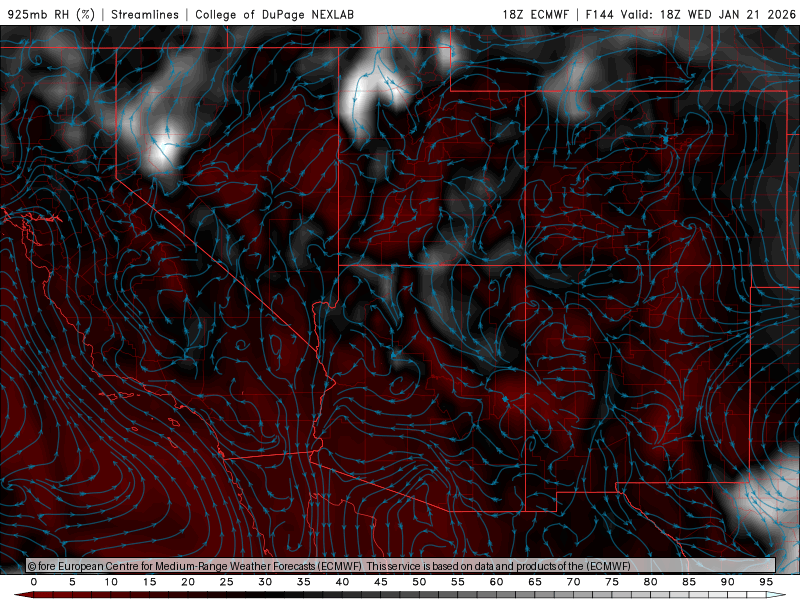Viewport: 800px width, 600px height.
Task: Click the "0" label on the RH scale
Action: [34, 582]
